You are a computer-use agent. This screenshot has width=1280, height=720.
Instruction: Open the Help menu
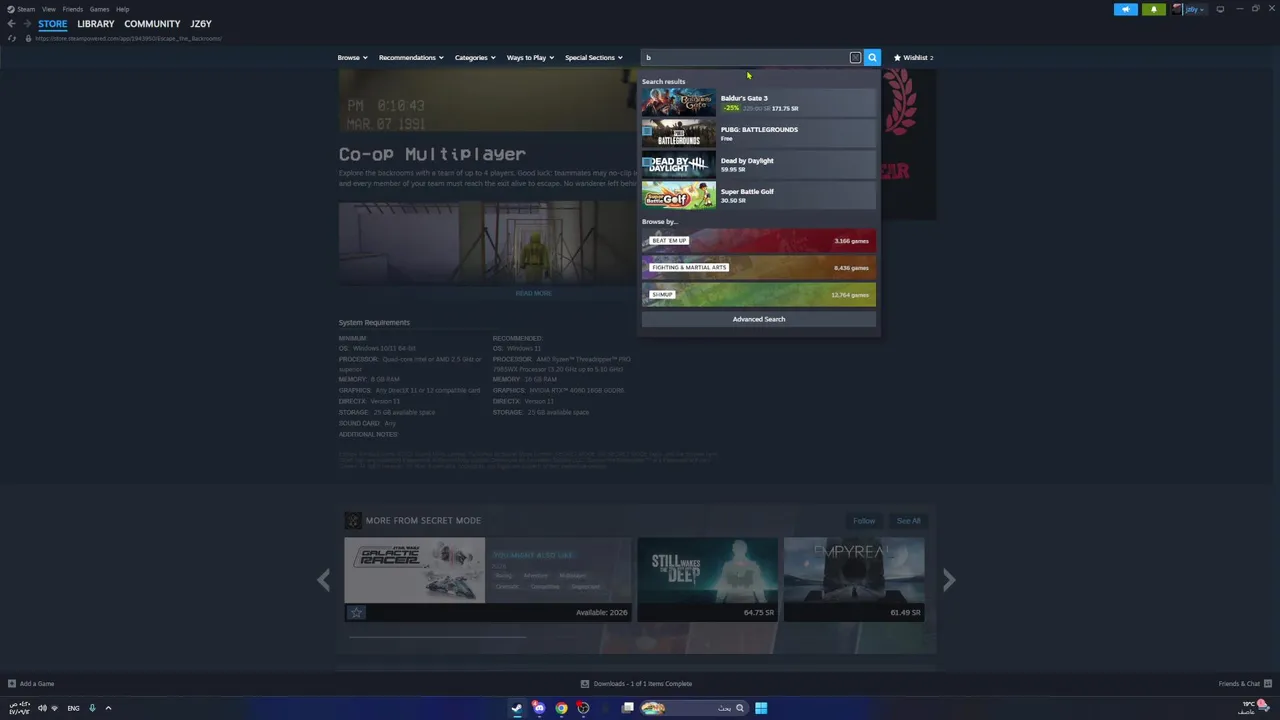click(122, 9)
